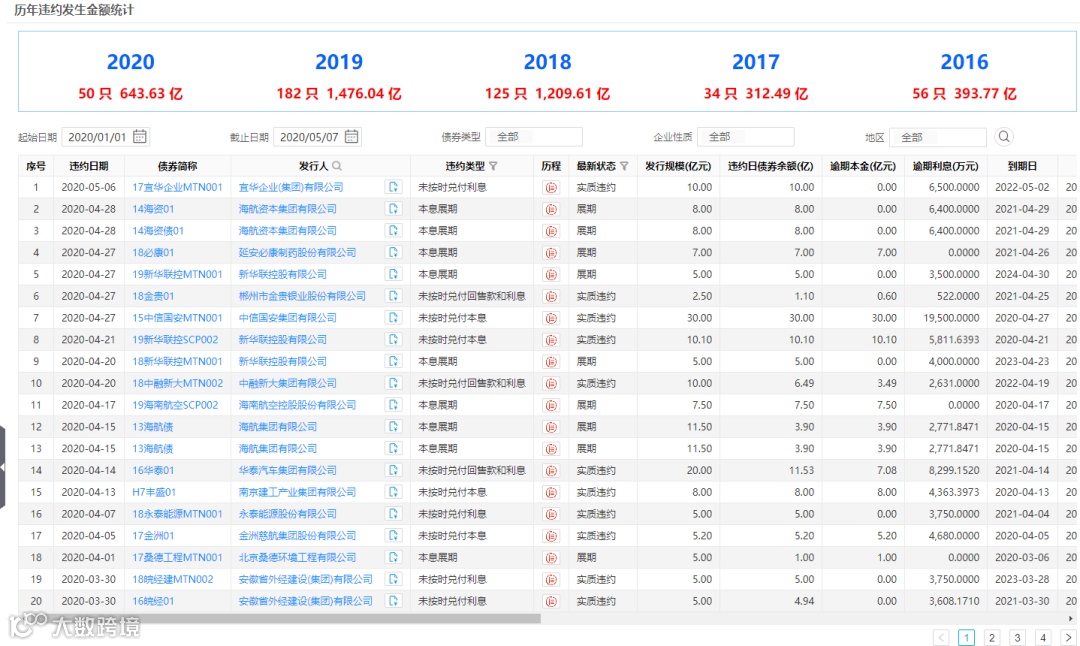
Task: Open the 企业性质 dropdown showing 全部
Action: pos(746,137)
